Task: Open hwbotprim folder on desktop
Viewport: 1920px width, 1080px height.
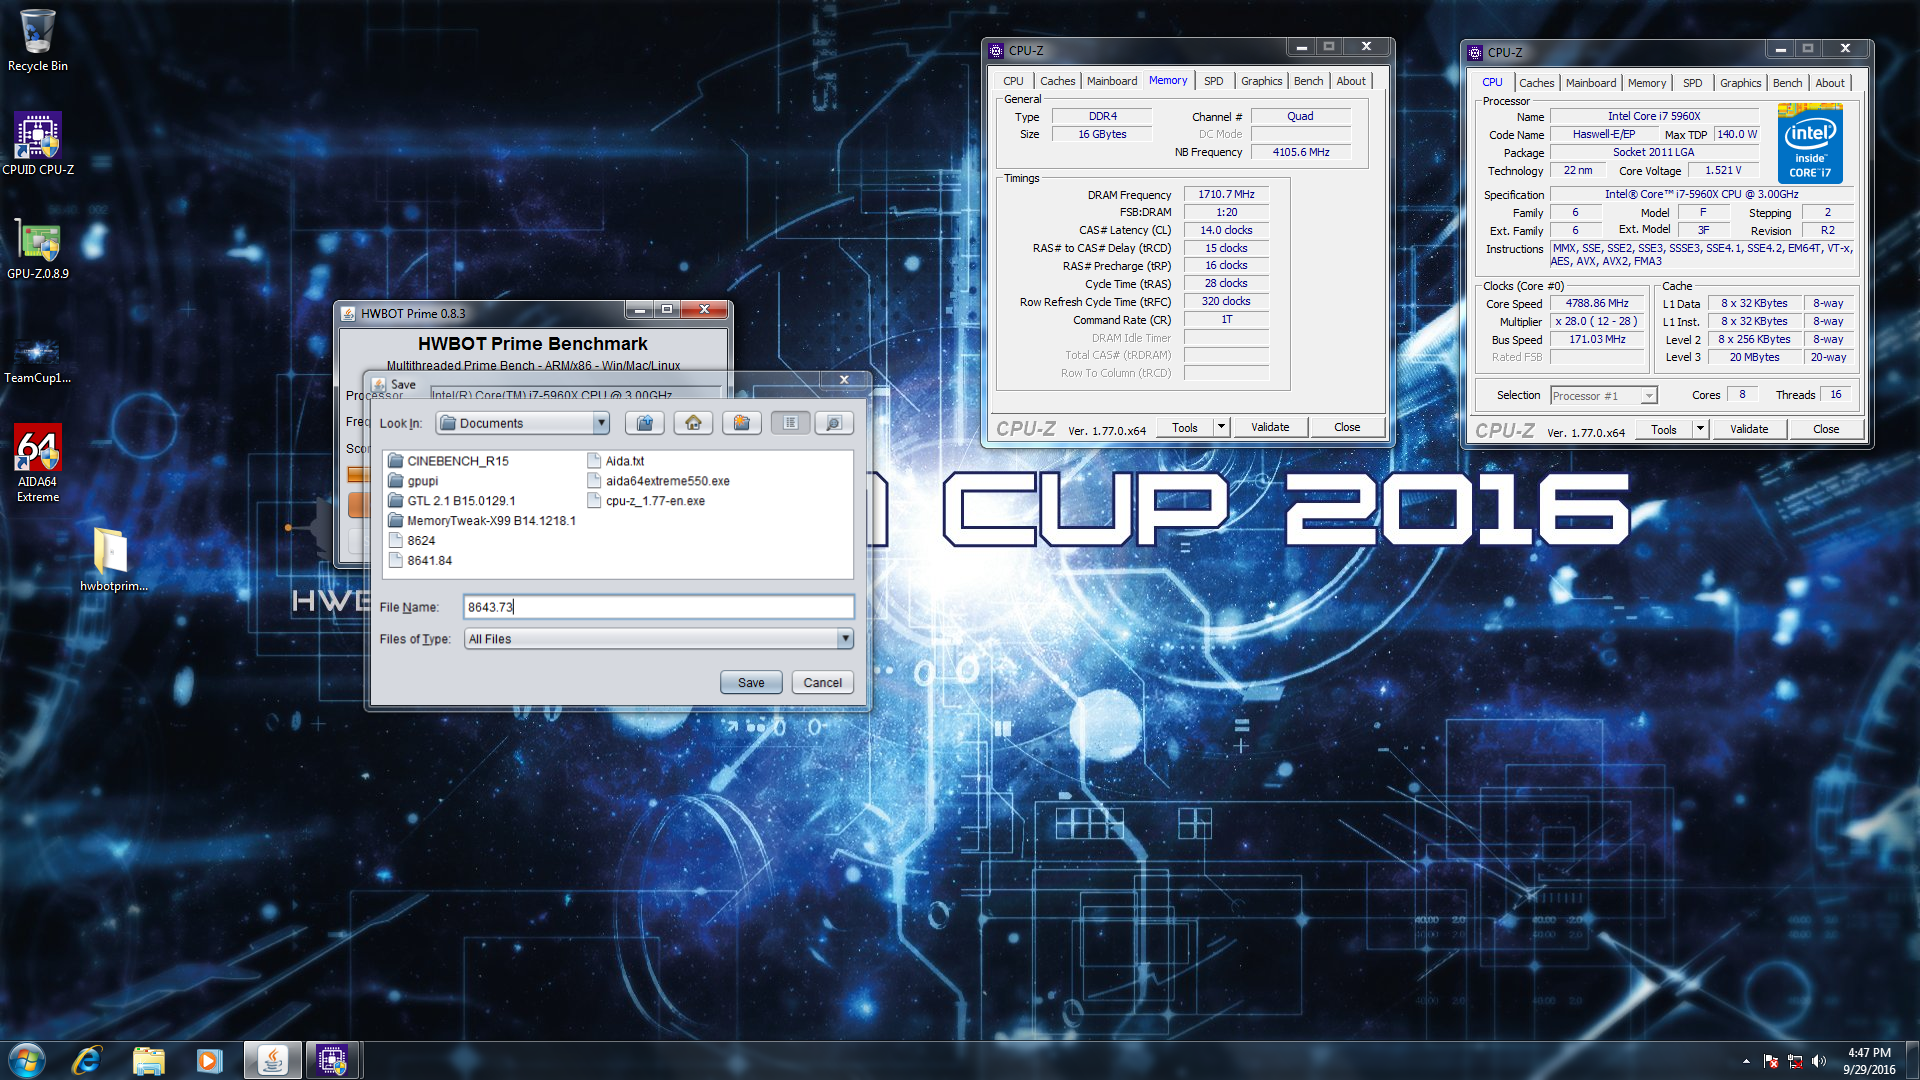Action: pyautogui.click(x=113, y=558)
